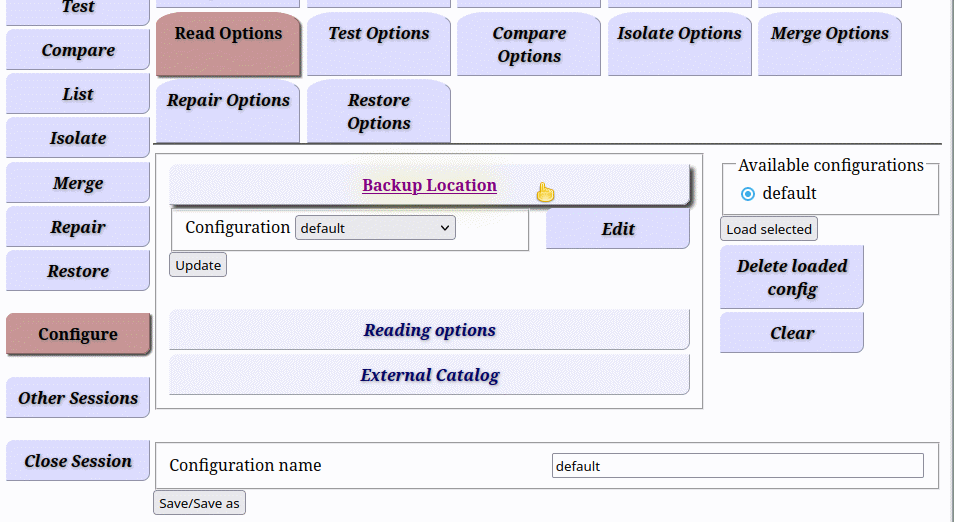Focus the Configuration name input field
This screenshot has width=954, height=522.
point(737,466)
